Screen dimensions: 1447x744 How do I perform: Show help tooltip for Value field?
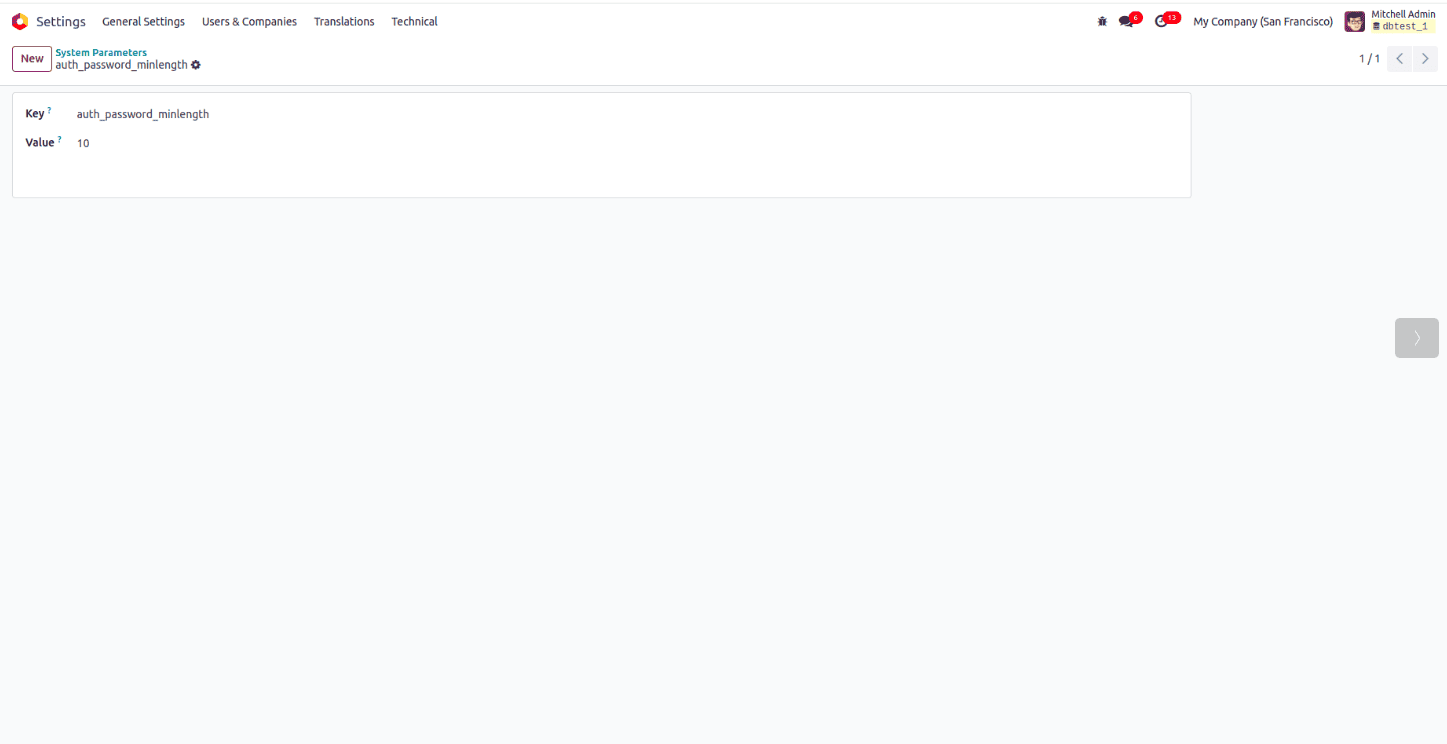(x=59, y=139)
